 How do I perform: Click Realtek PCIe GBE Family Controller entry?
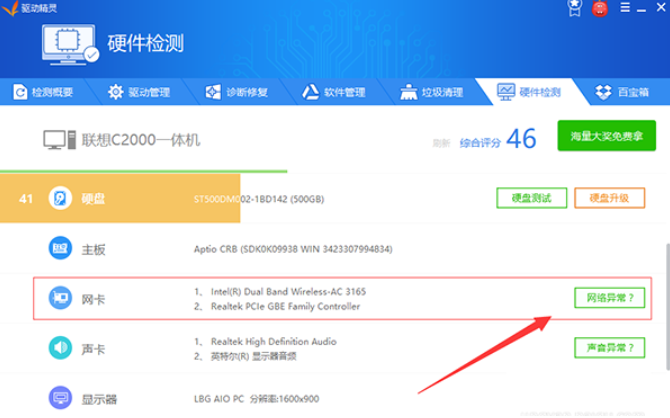tap(285, 306)
